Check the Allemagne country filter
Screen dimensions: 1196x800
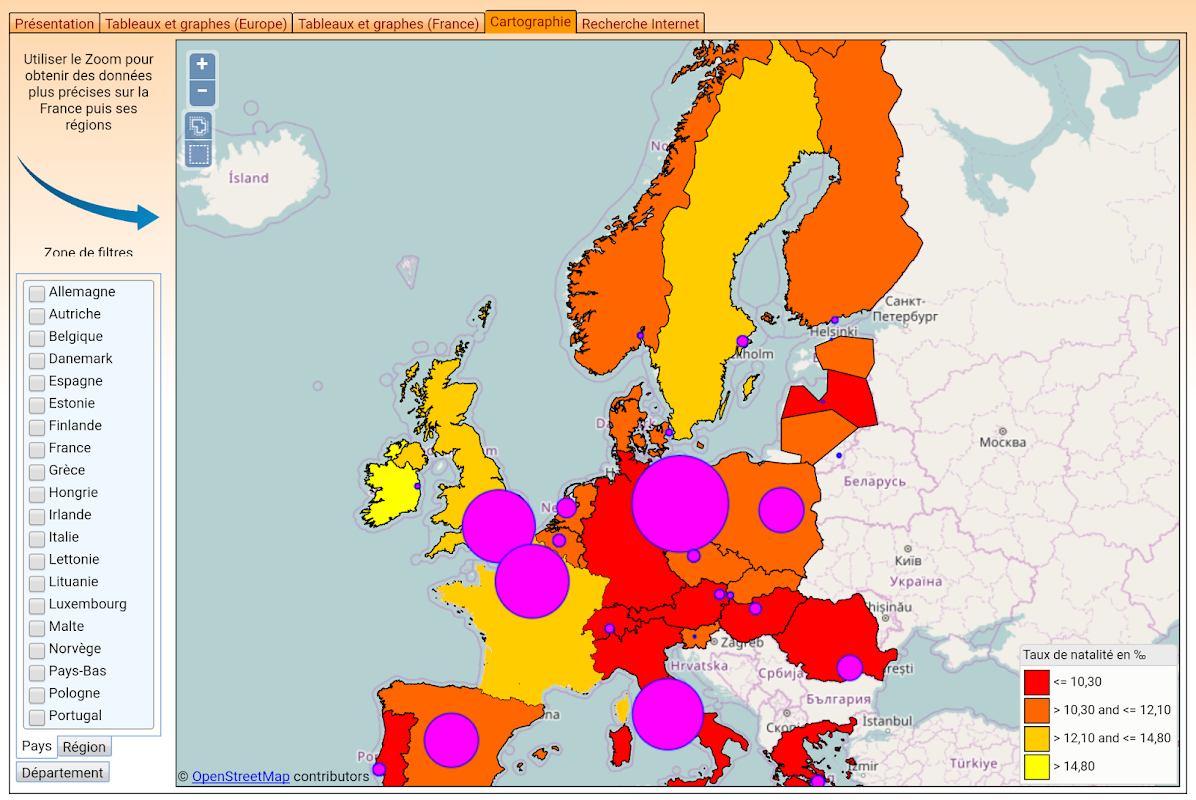tap(37, 293)
